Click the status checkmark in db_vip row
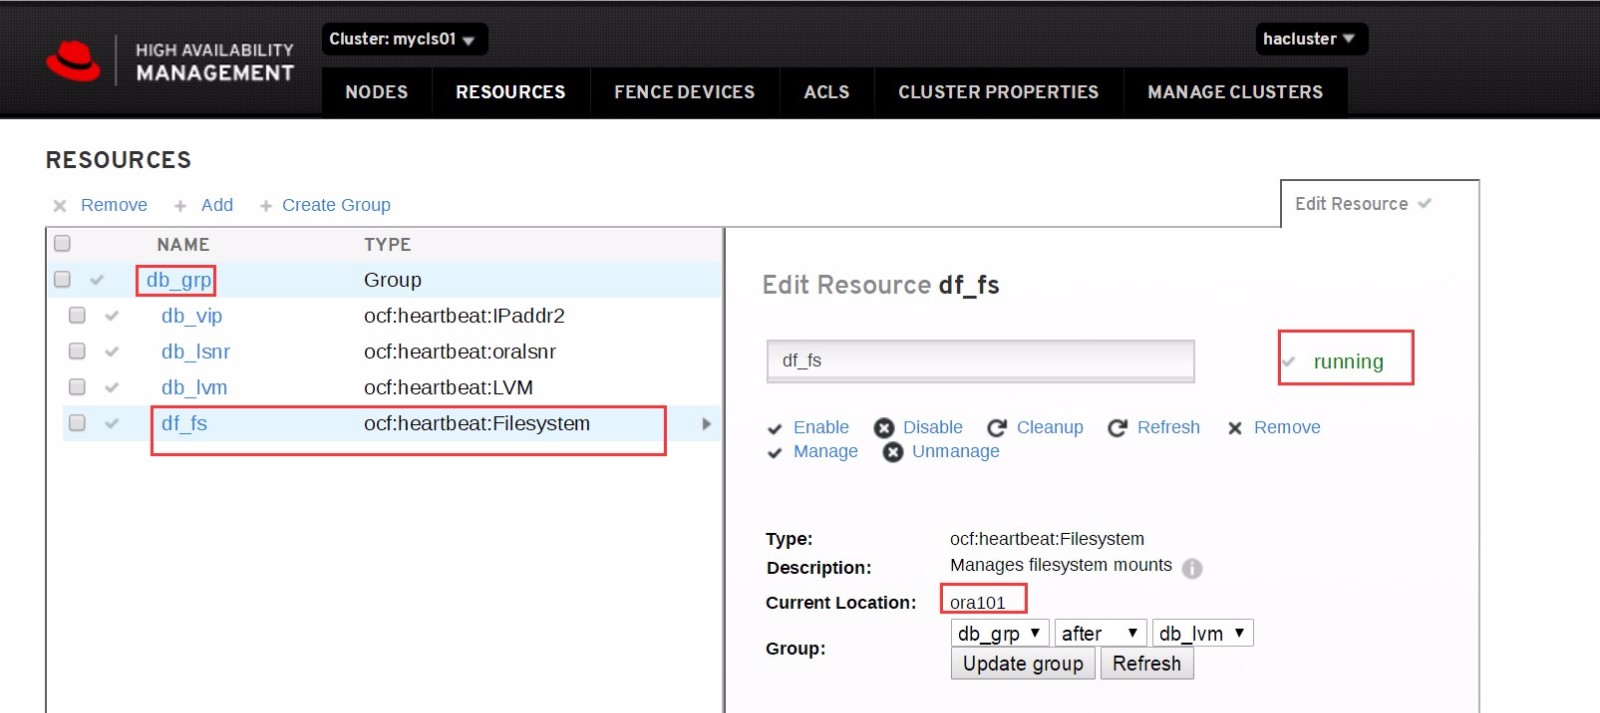This screenshot has height=713, width=1600. [x=112, y=316]
